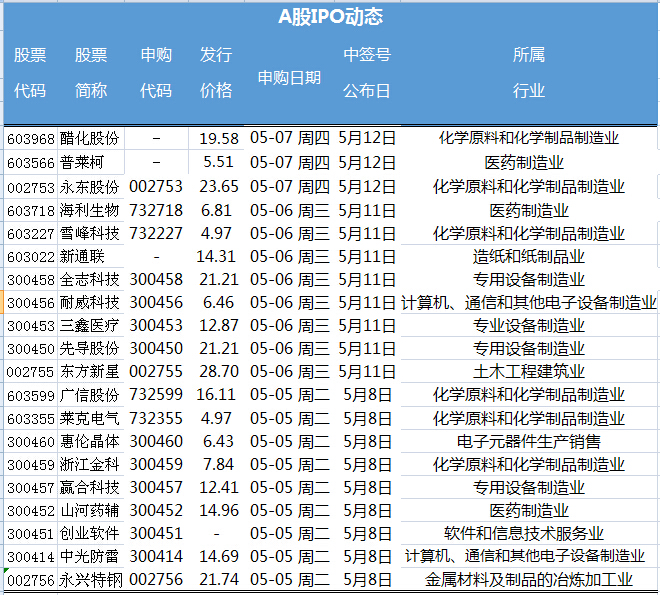Screen dimensions: 660x595
Task: Select stock code cell 300460
Action: point(31,442)
